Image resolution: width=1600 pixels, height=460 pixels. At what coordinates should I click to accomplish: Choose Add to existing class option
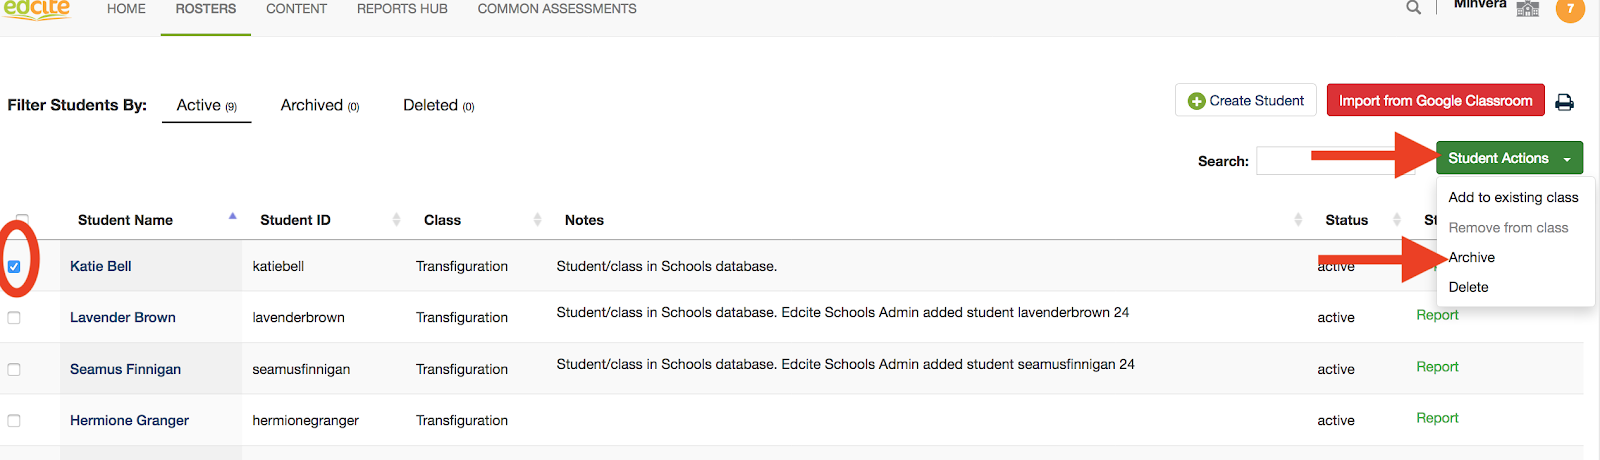pos(1513,198)
